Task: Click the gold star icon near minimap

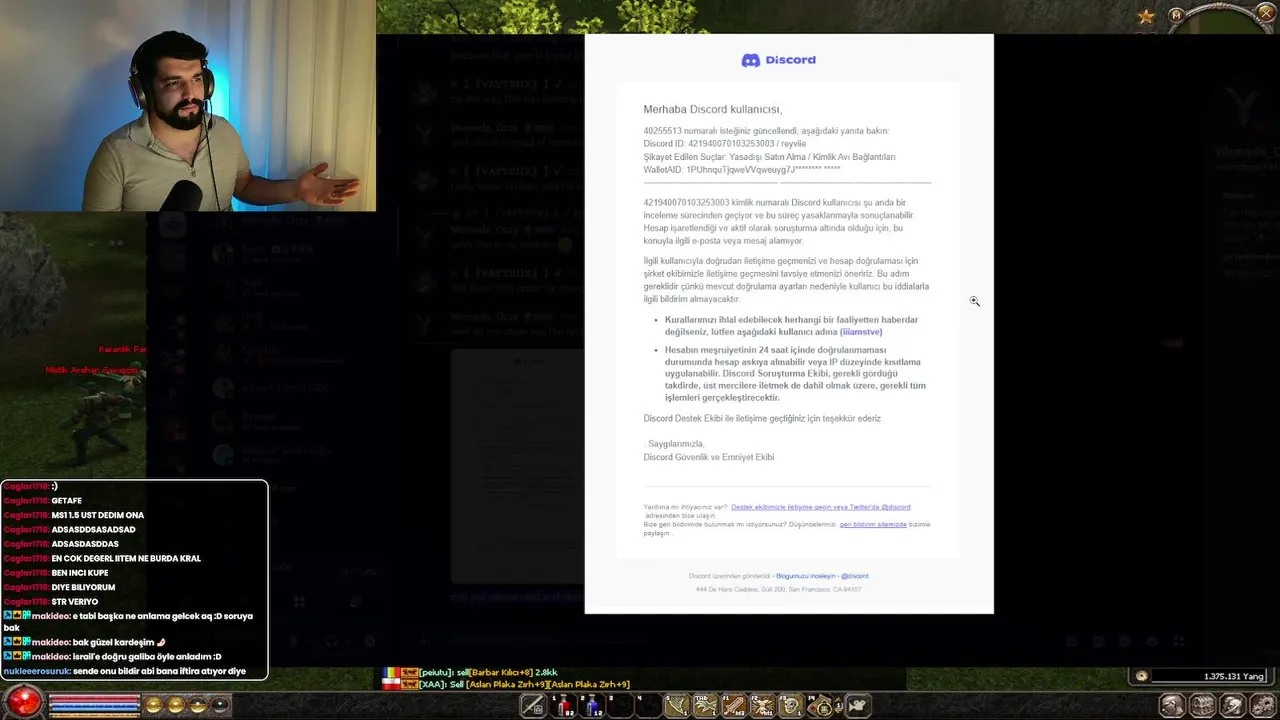Action: click(1146, 16)
